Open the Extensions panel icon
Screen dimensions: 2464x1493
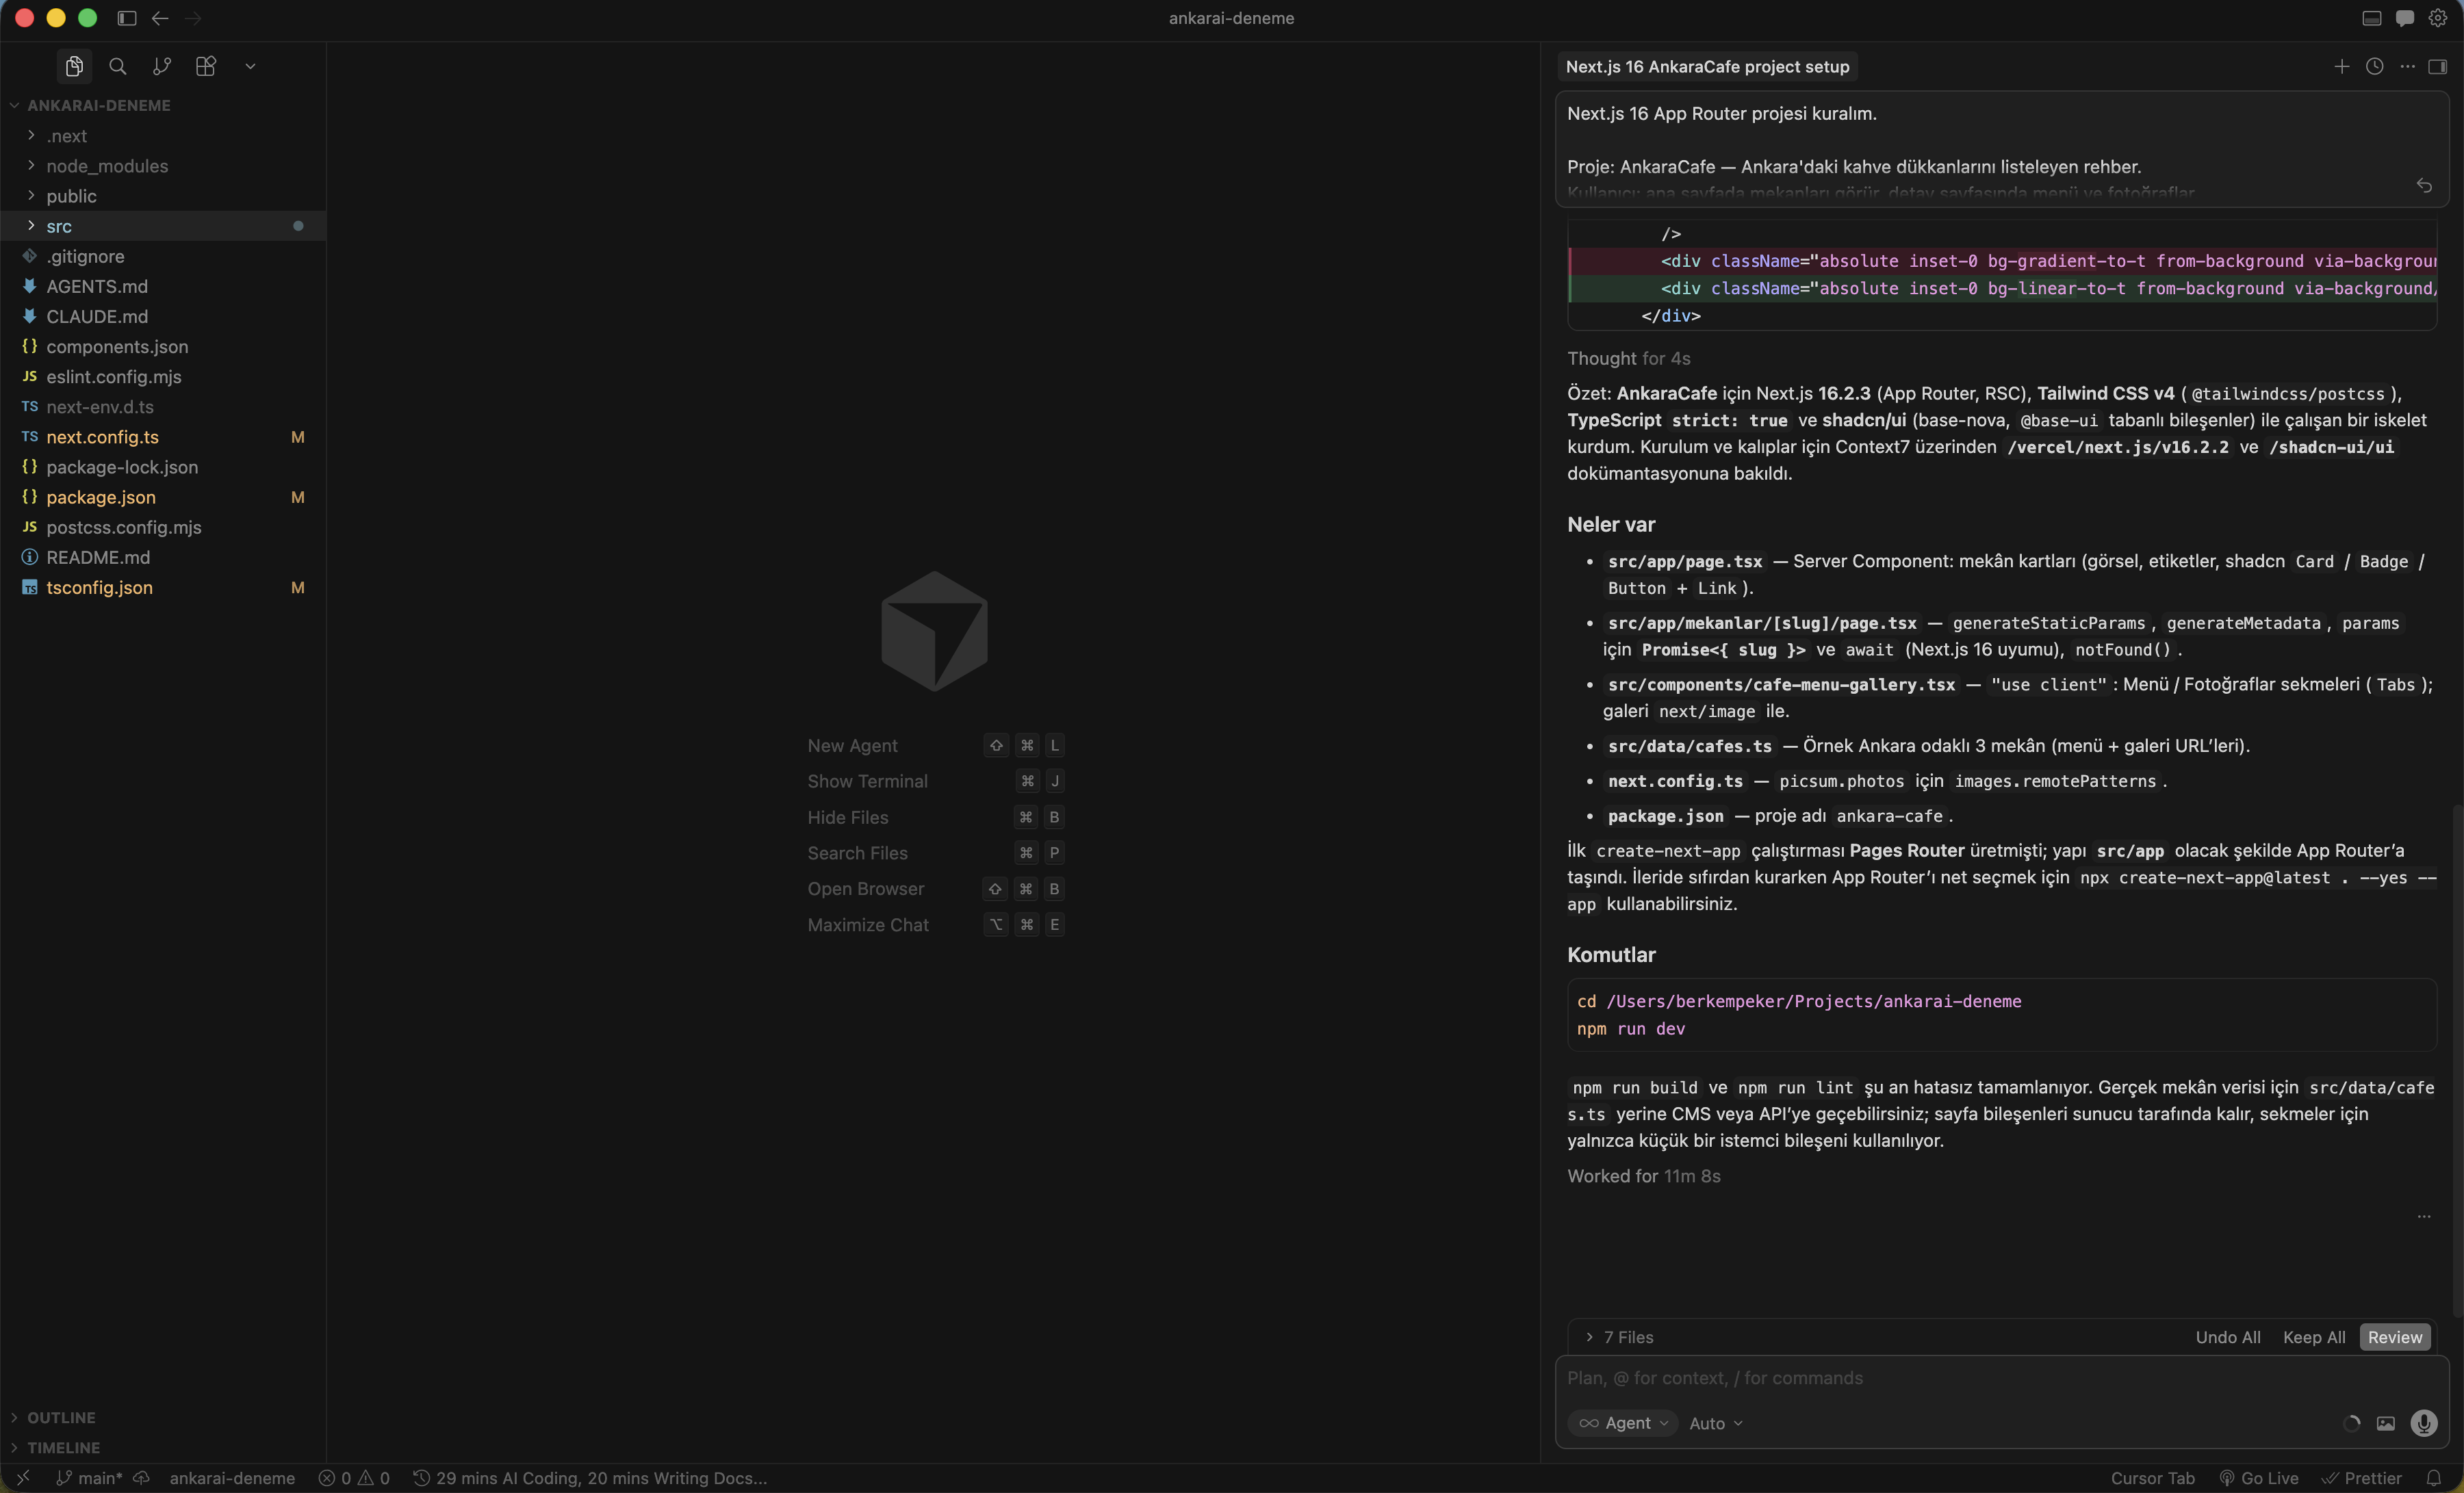[x=206, y=66]
